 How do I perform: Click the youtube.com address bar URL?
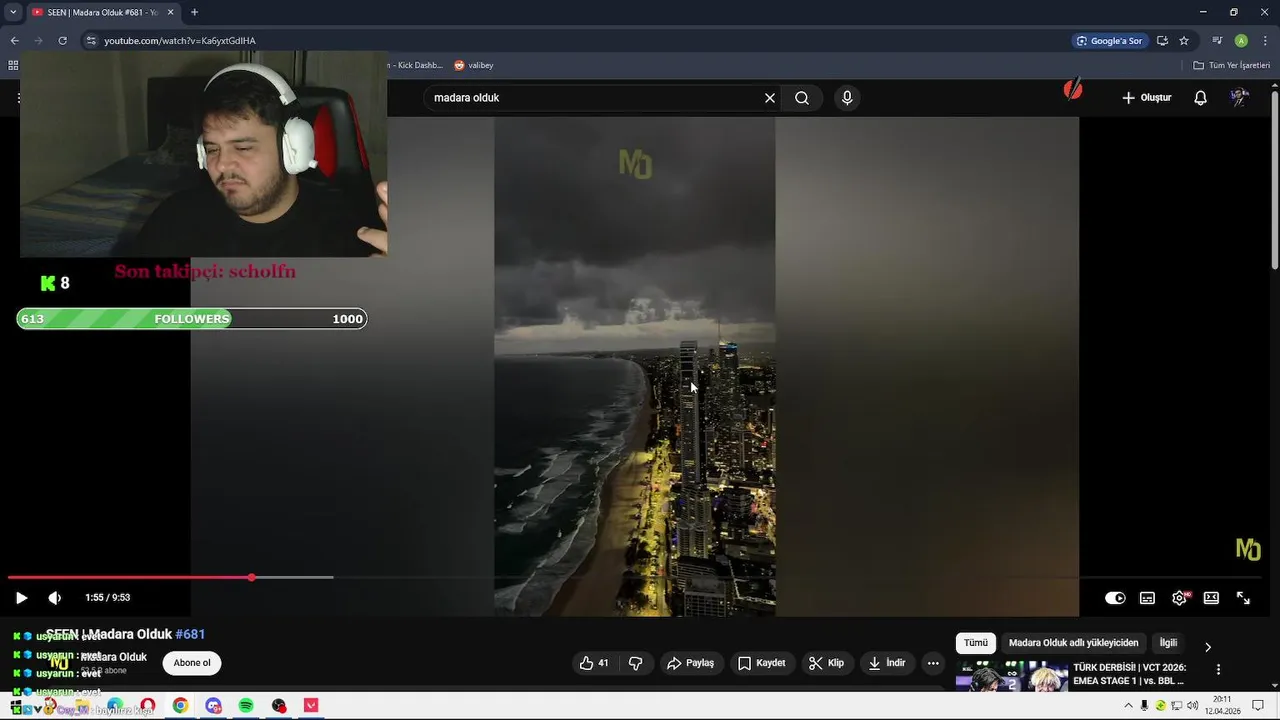pos(180,41)
